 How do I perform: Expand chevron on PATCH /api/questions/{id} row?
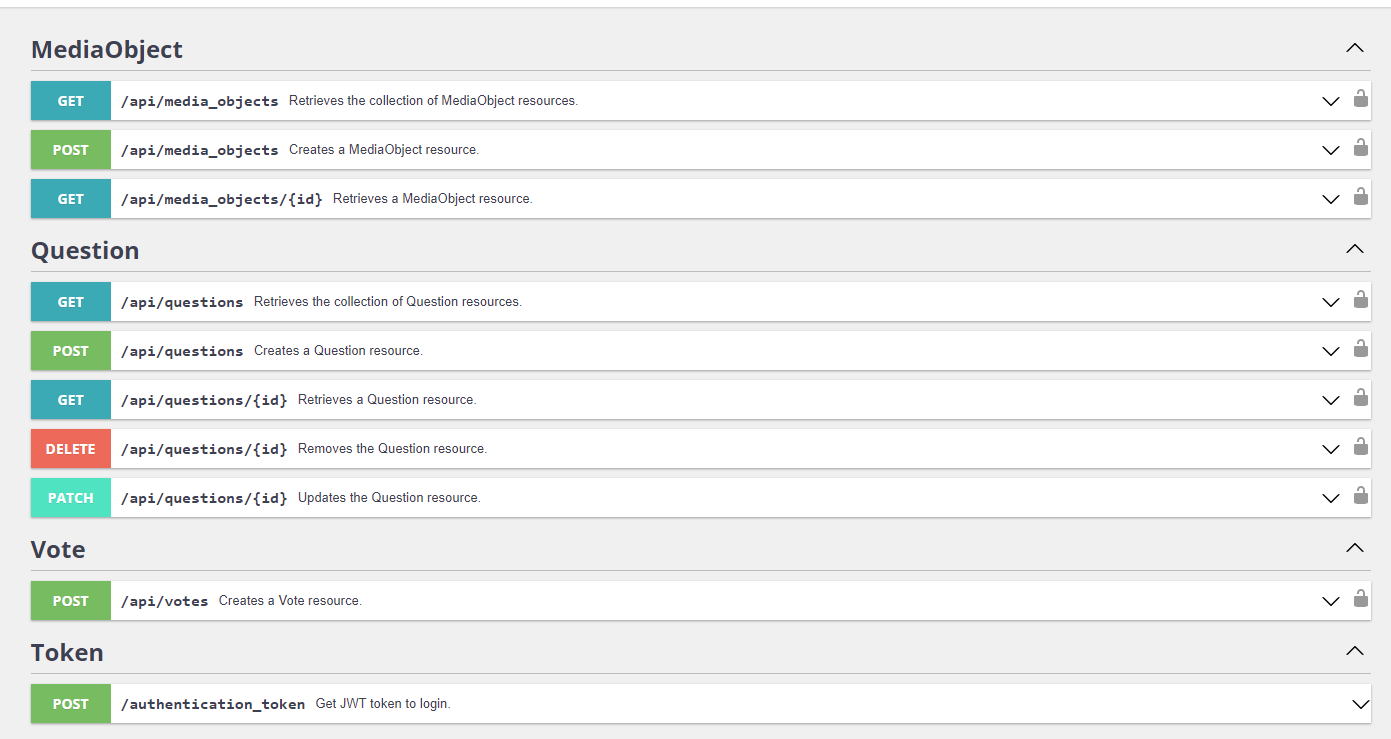(x=1331, y=498)
